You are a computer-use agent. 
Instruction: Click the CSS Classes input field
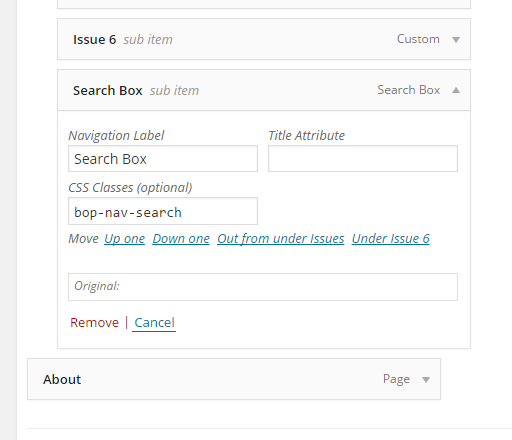[x=163, y=211]
